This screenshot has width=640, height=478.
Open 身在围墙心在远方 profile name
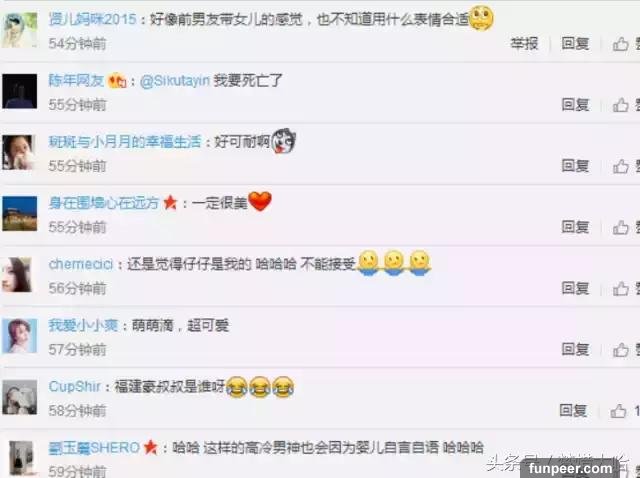[x=104, y=203]
